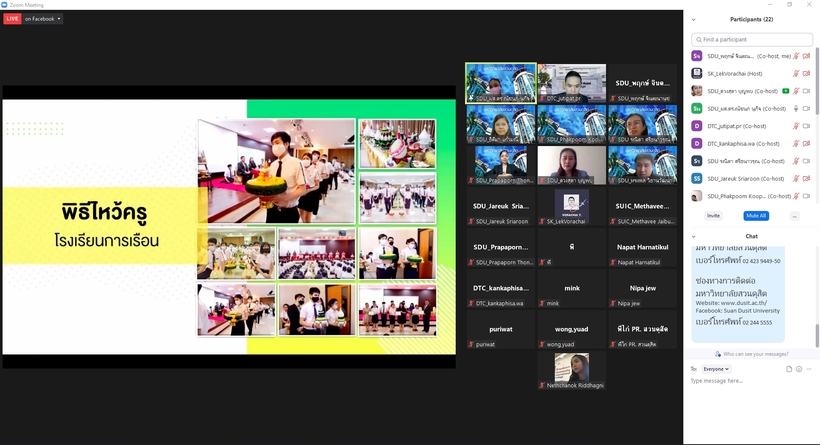Image resolution: width=820 pixels, height=445 pixels.
Task: Click the www.dusit.ac.th website link in chat
Action: (744, 303)
